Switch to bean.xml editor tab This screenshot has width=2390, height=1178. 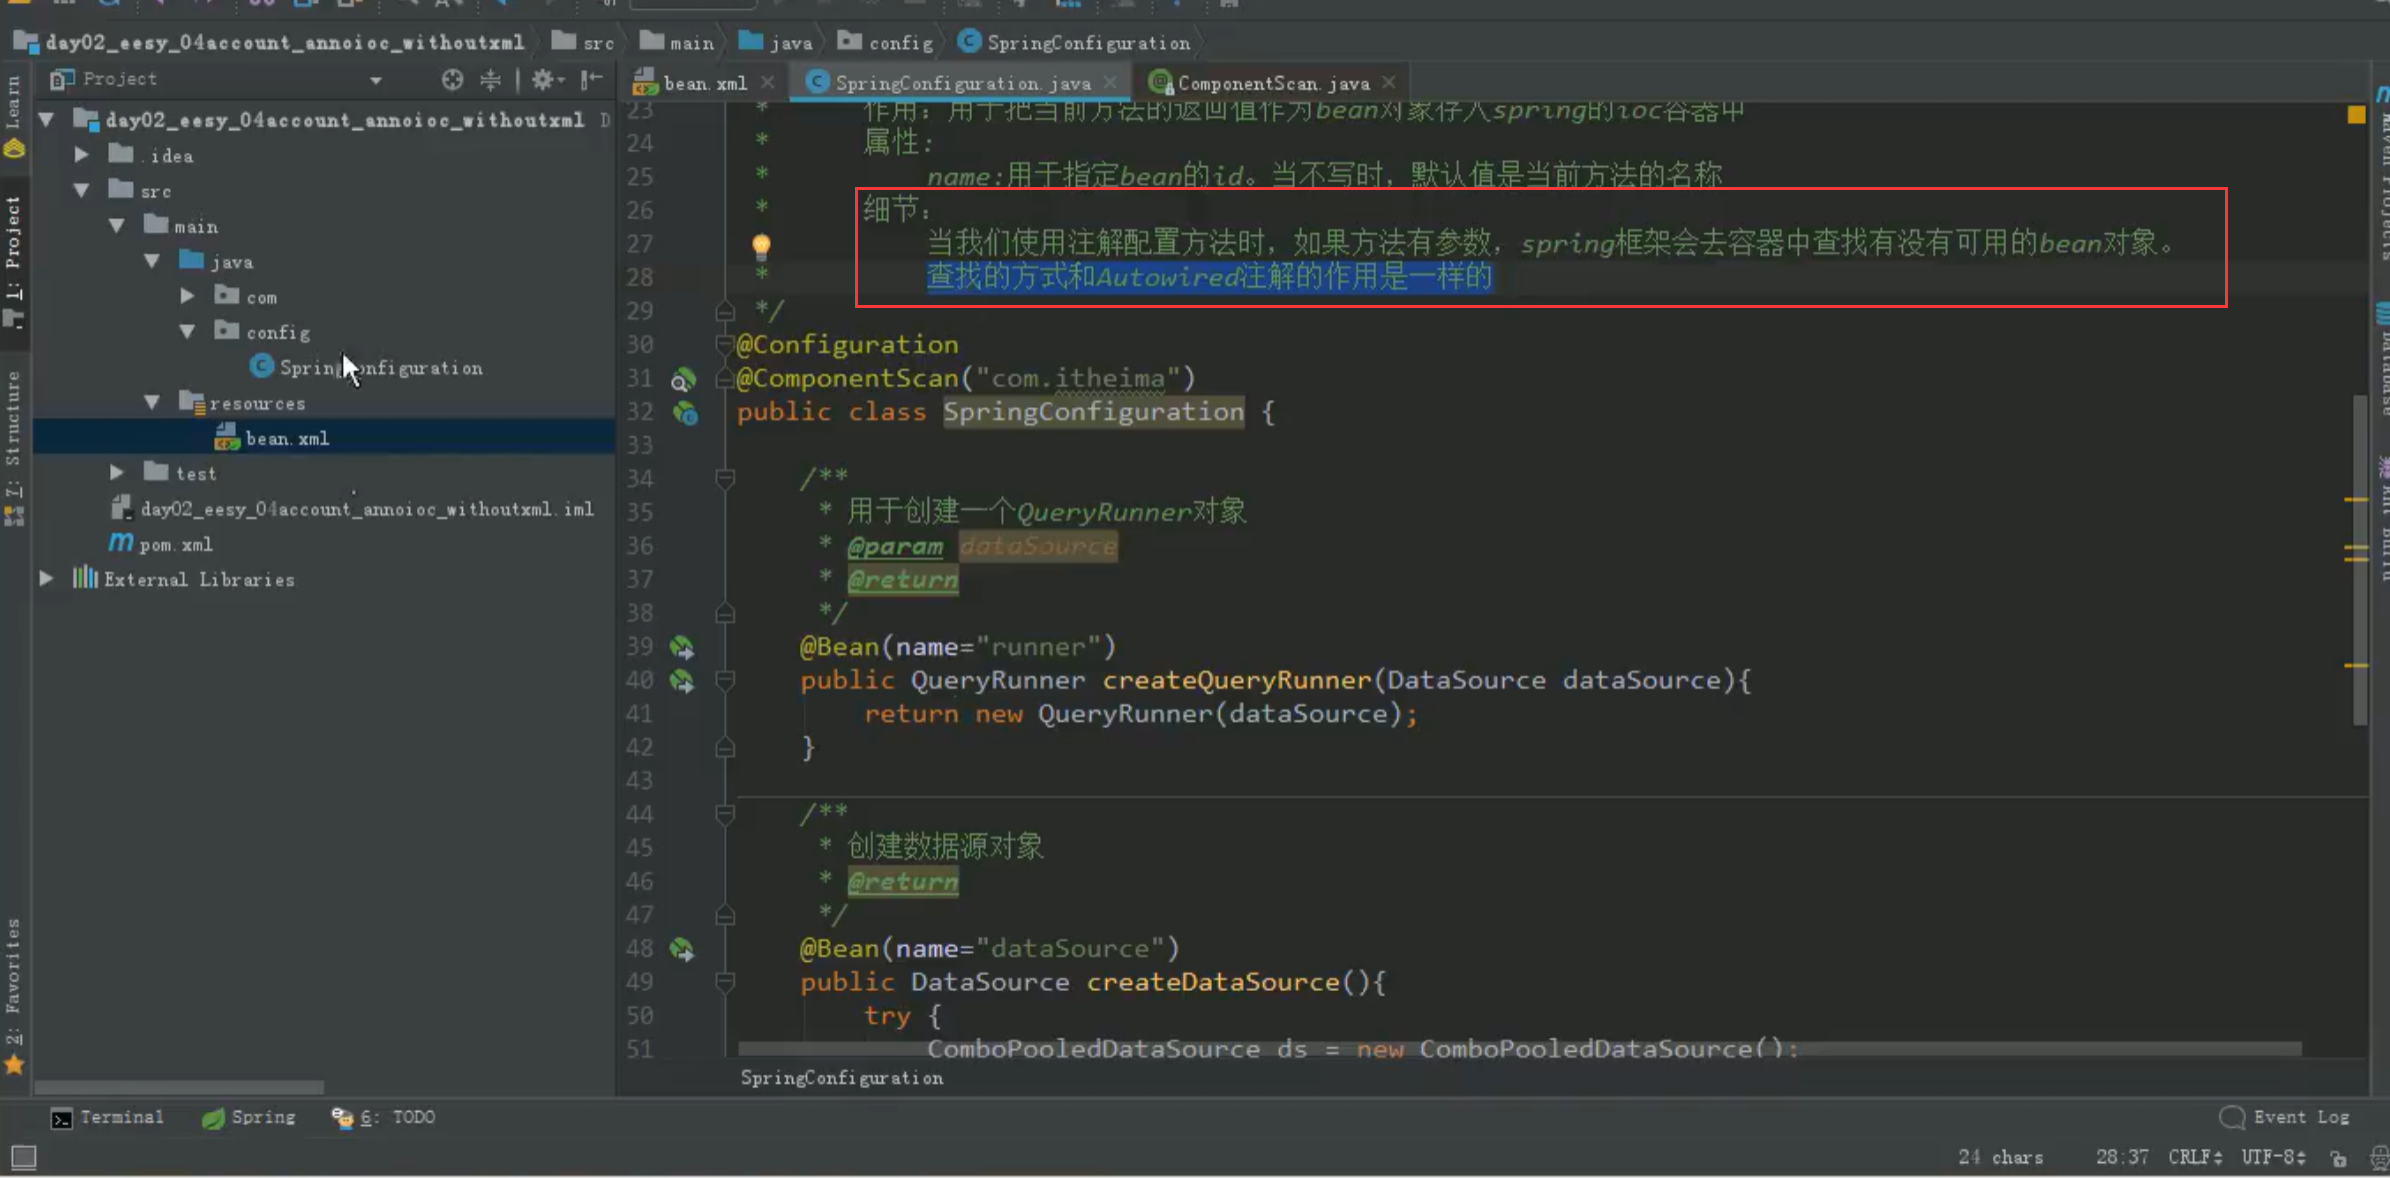pyautogui.click(x=704, y=84)
